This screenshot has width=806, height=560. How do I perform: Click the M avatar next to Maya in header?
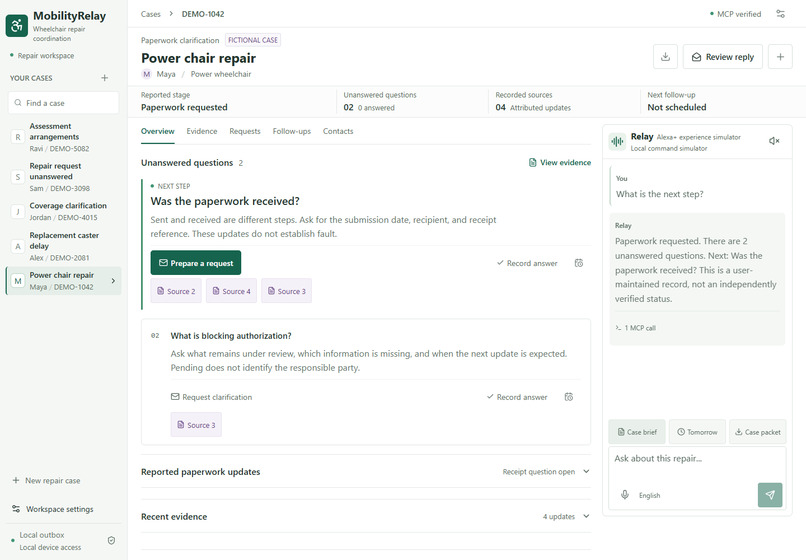[x=146, y=74]
